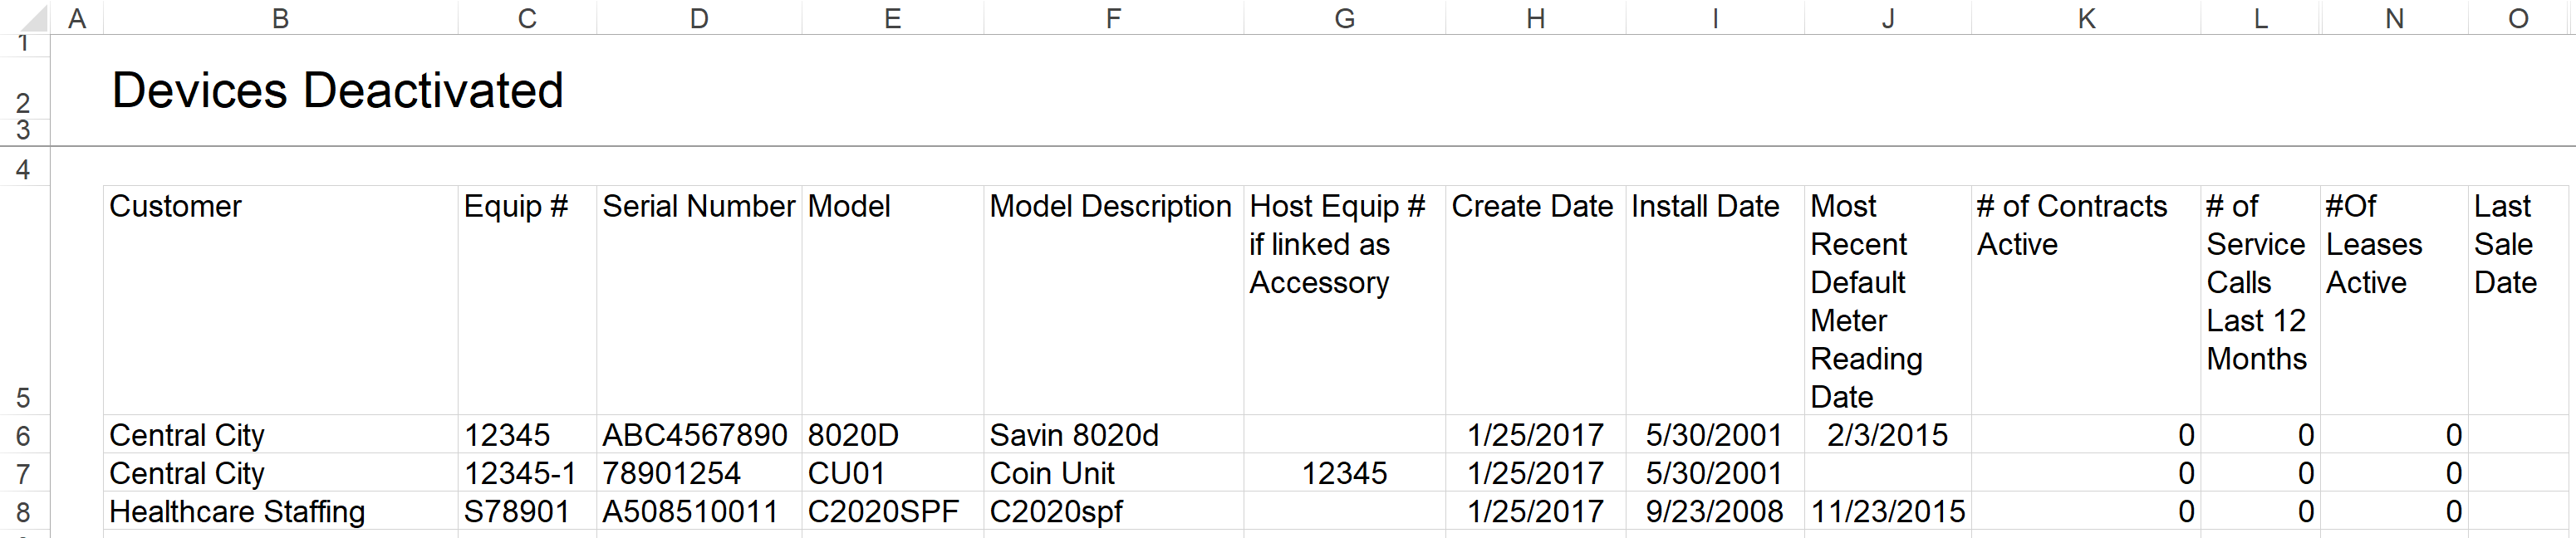Select Central City cell in row 7
The image size is (2576, 538).
pos(280,473)
